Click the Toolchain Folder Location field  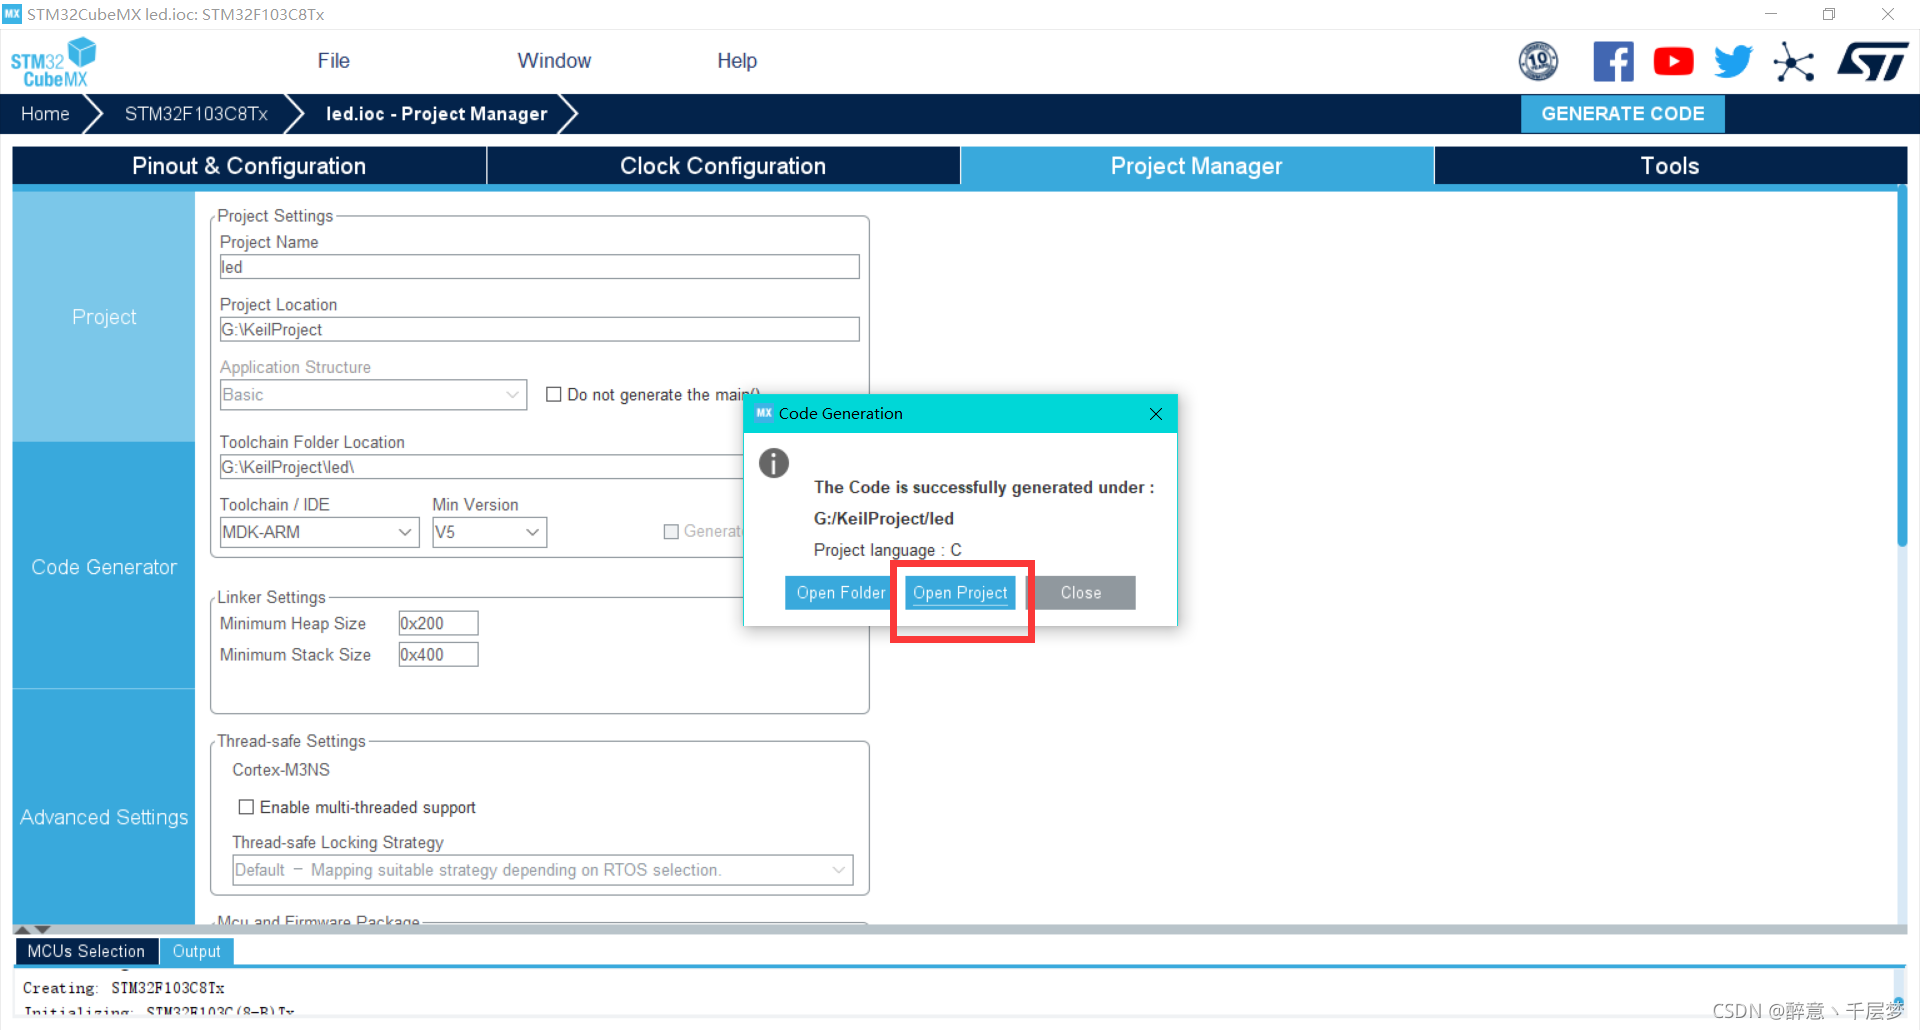click(x=481, y=467)
